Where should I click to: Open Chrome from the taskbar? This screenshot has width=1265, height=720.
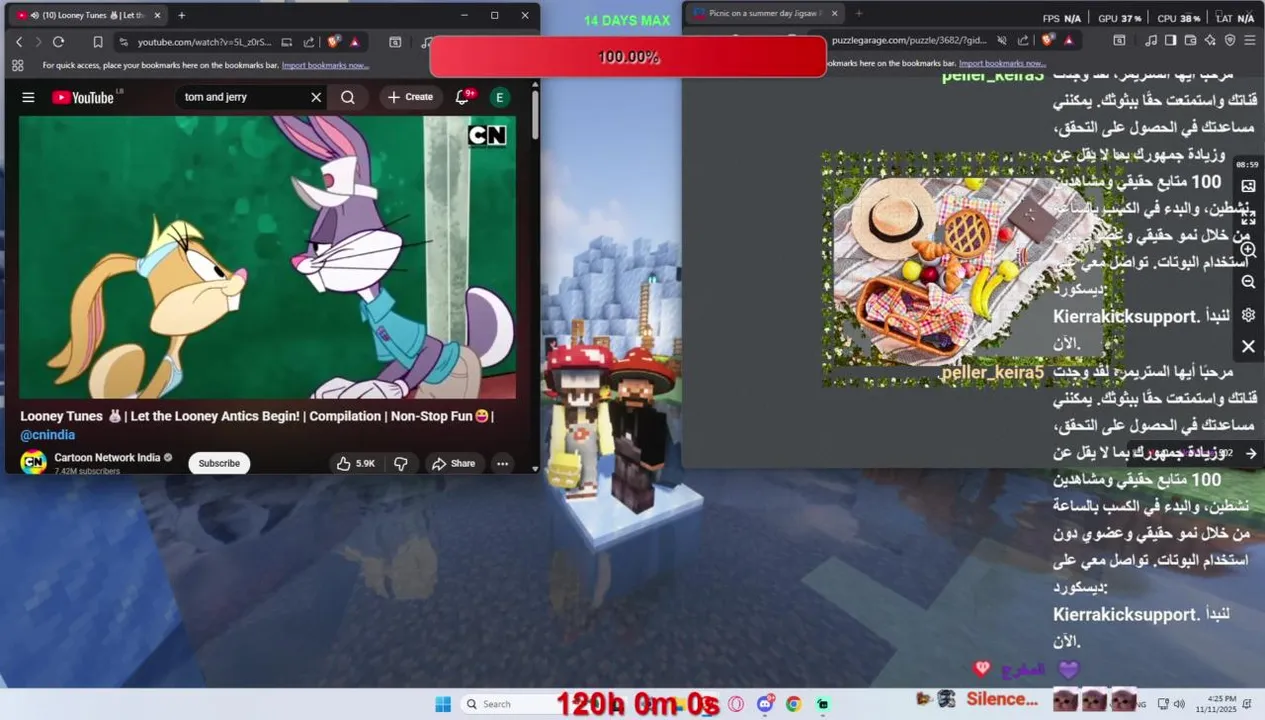793,704
